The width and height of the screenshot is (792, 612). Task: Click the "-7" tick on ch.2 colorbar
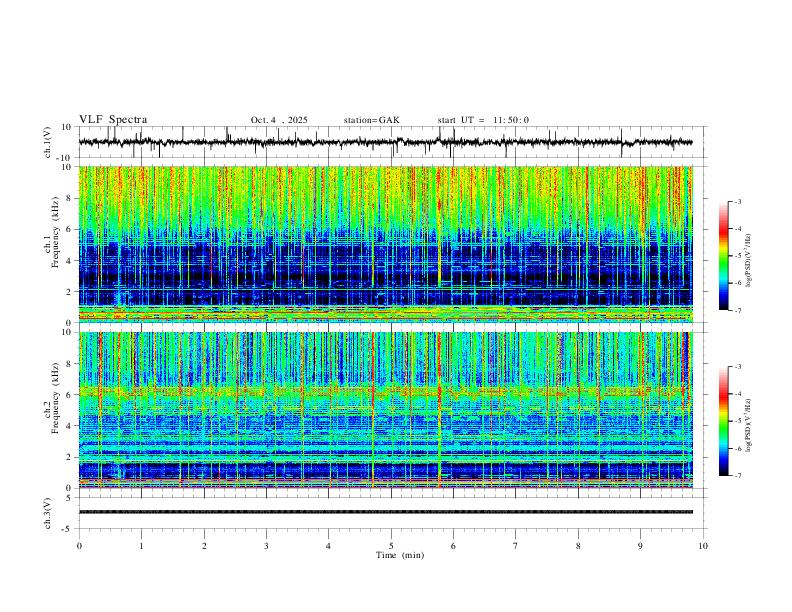pos(738,476)
